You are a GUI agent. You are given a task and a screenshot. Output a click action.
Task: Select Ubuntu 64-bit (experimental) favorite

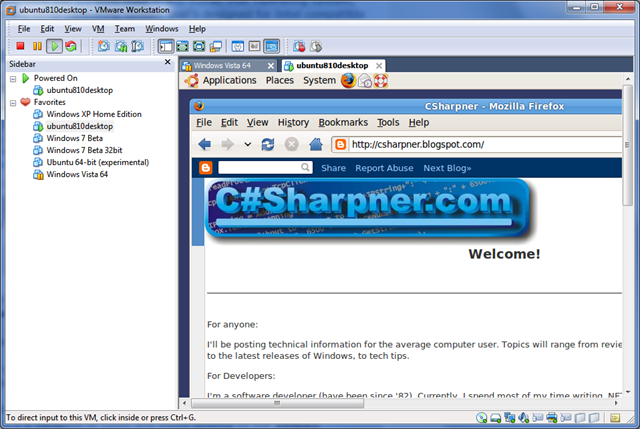(x=97, y=162)
